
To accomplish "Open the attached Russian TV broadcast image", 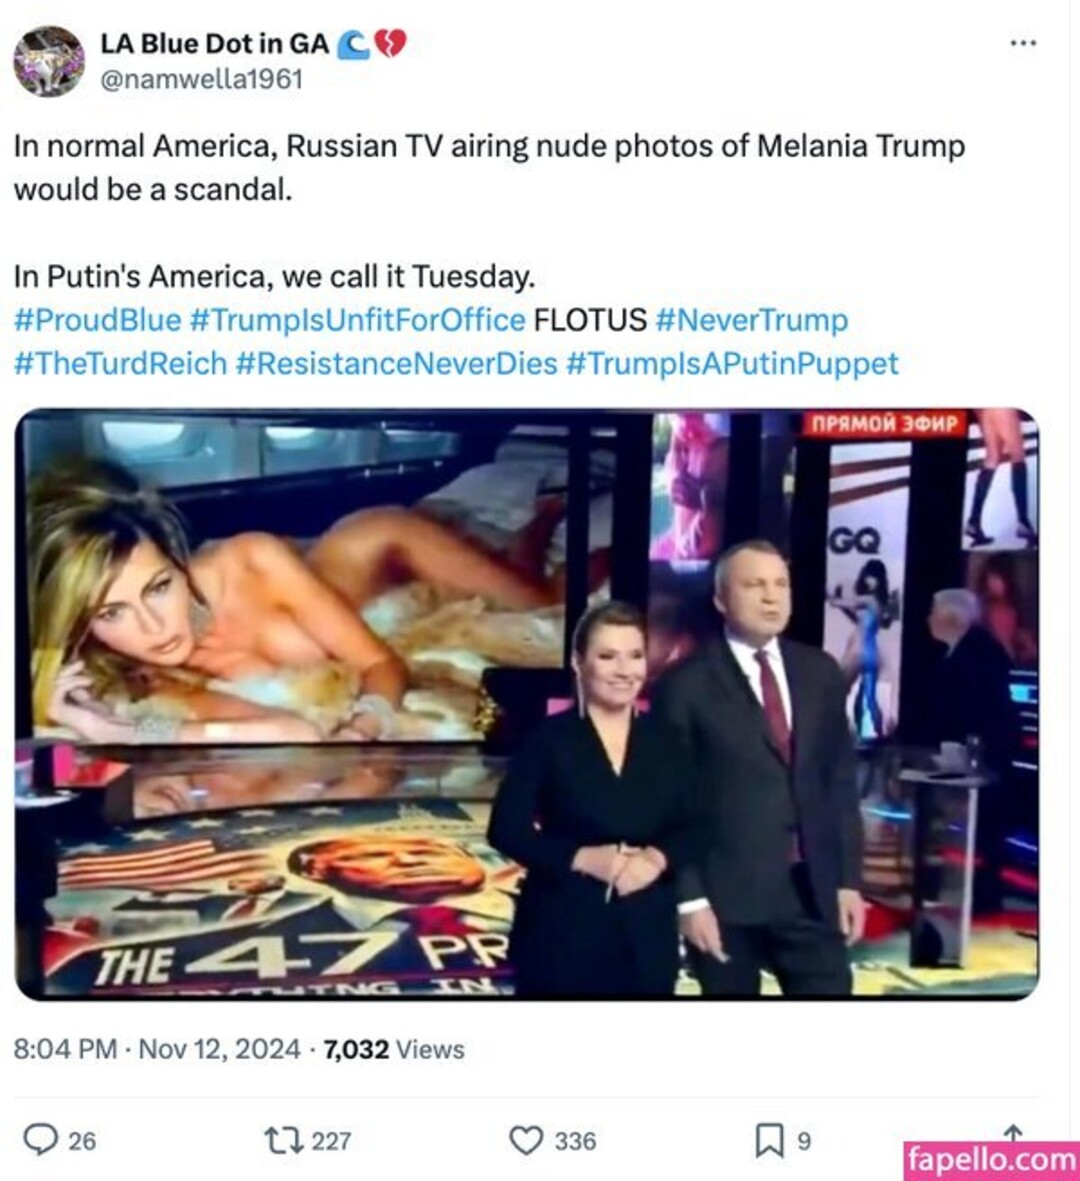I will click(526, 704).
